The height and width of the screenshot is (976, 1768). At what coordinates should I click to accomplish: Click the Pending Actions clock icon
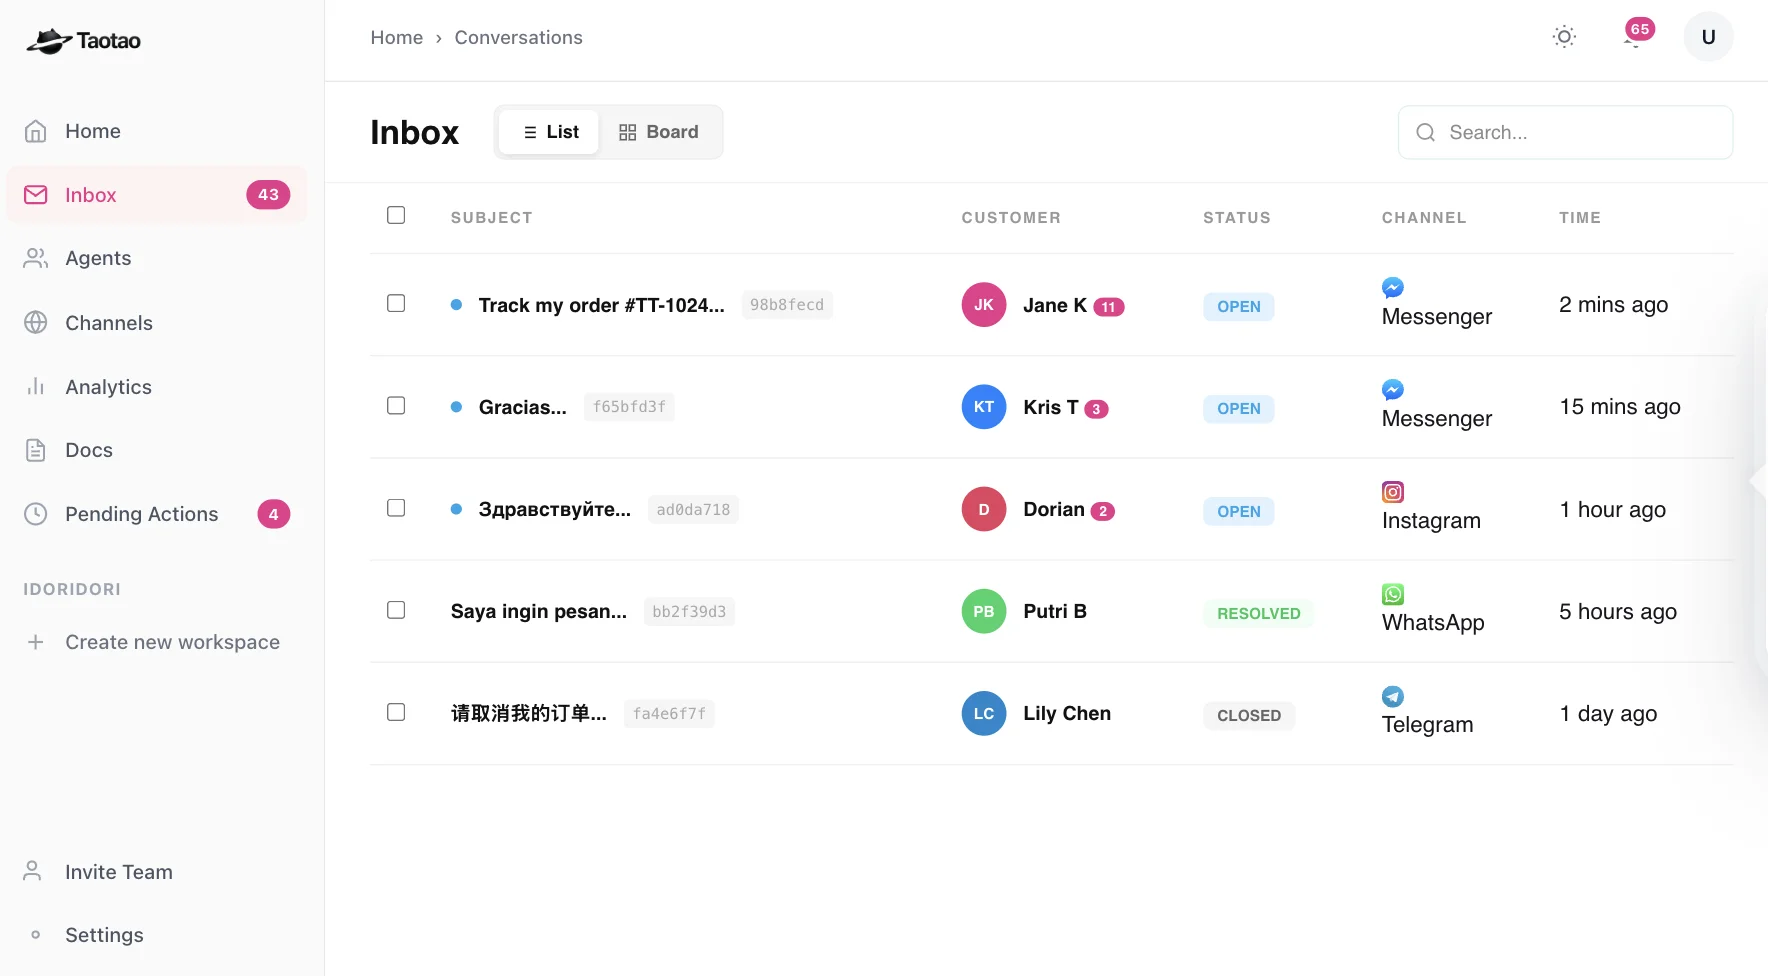(36, 514)
